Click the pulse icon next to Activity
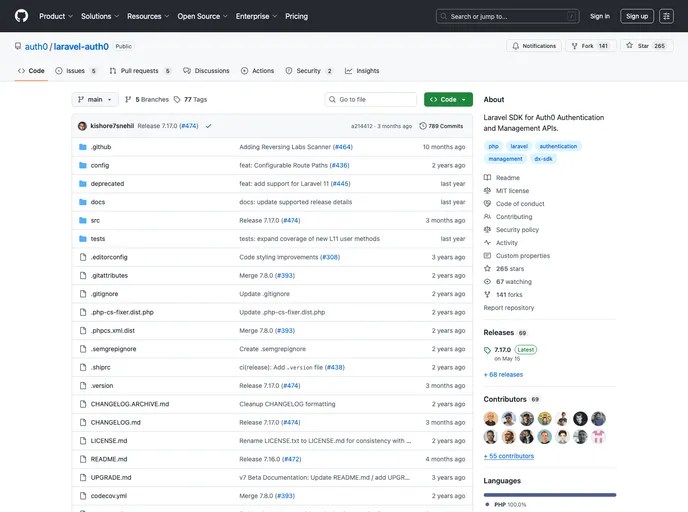 (x=487, y=243)
